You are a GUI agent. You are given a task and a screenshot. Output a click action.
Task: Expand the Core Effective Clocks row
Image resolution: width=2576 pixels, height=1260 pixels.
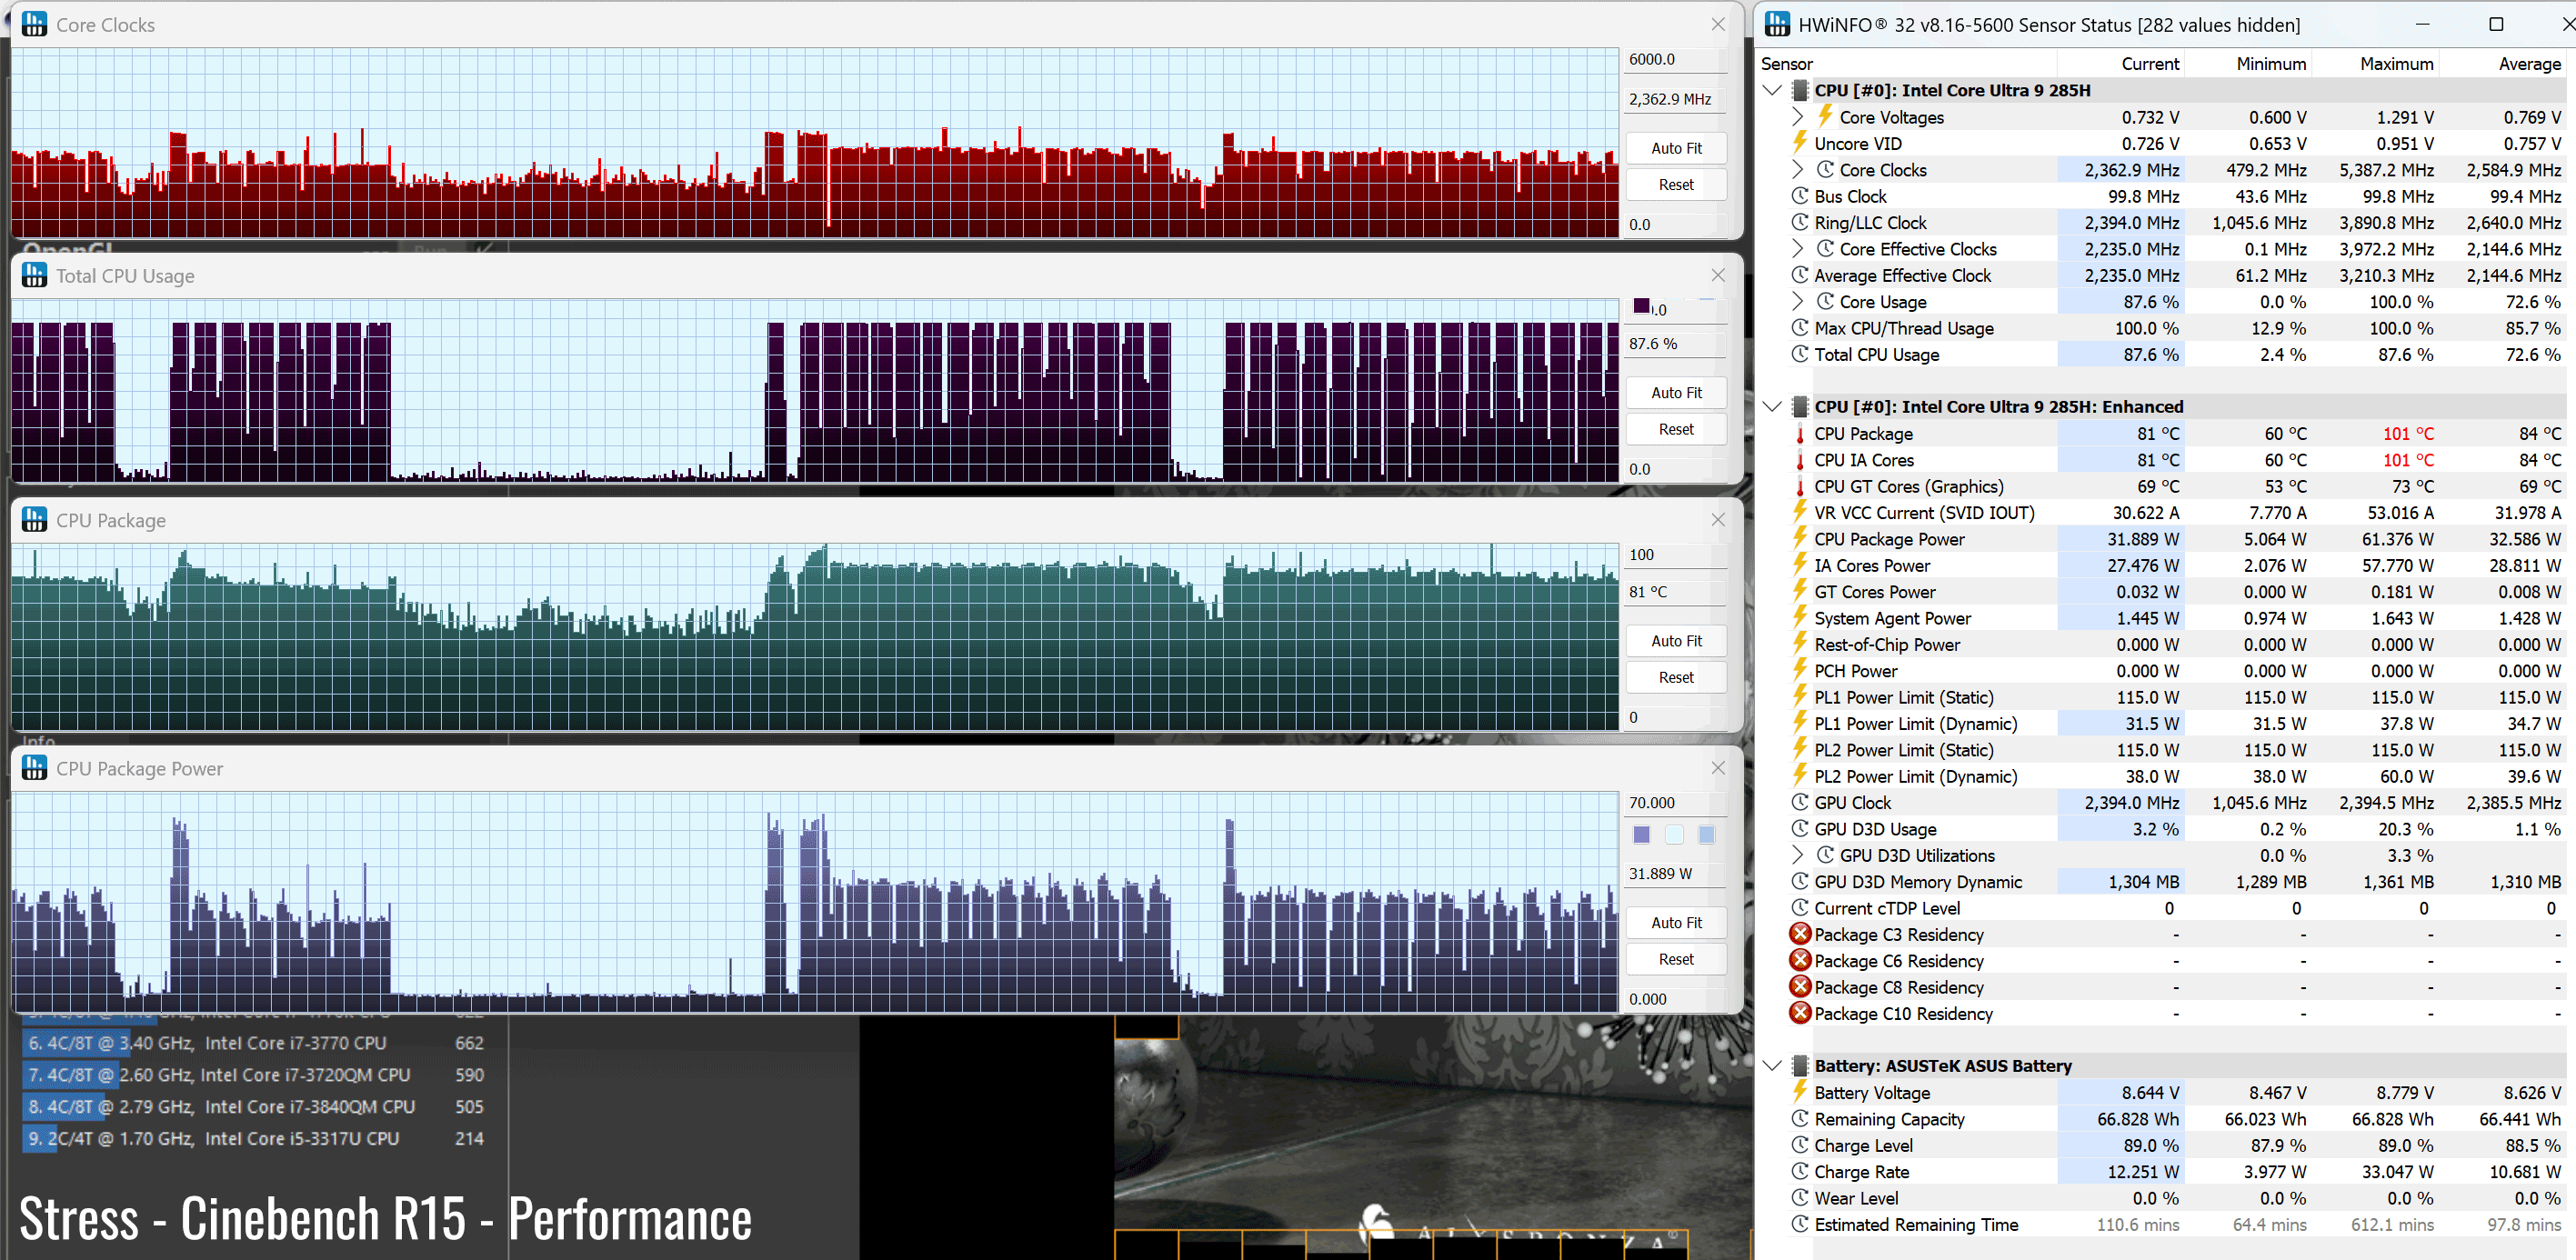pos(1798,248)
